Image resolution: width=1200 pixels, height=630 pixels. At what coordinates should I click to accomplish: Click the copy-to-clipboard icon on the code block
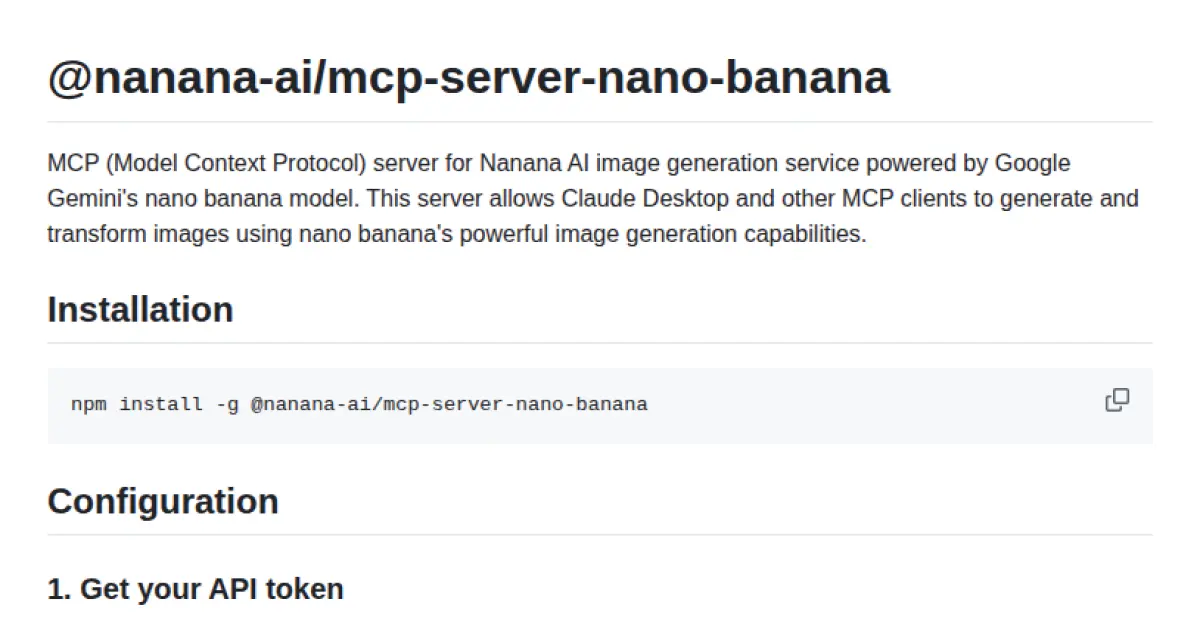click(1116, 400)
